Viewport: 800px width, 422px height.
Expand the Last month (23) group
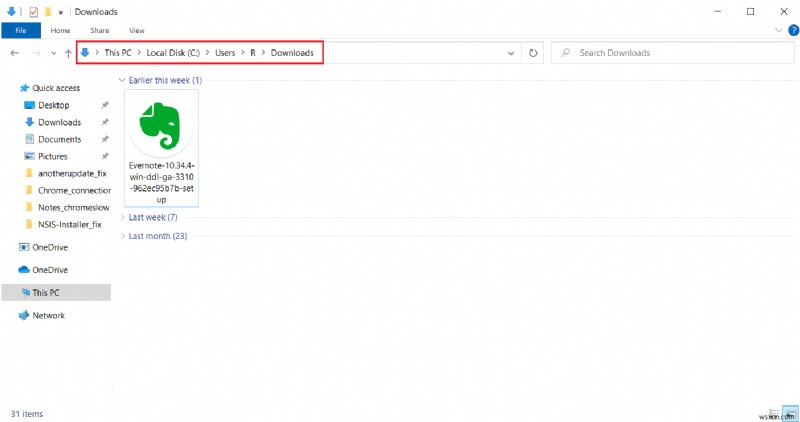click(122, 236)
